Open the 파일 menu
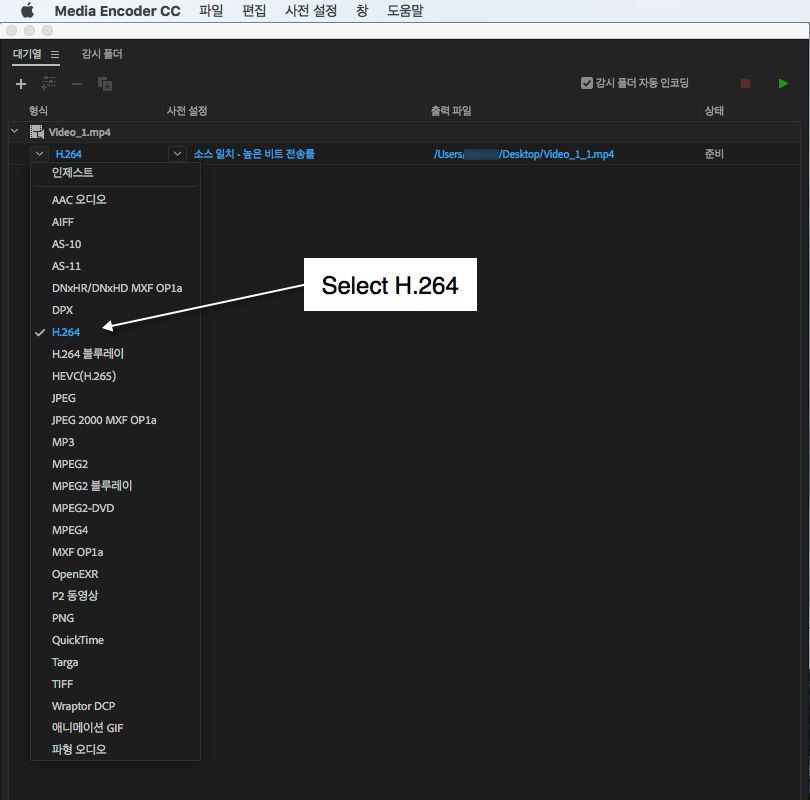This screenshot has height=800, width=810. (211, 11)
